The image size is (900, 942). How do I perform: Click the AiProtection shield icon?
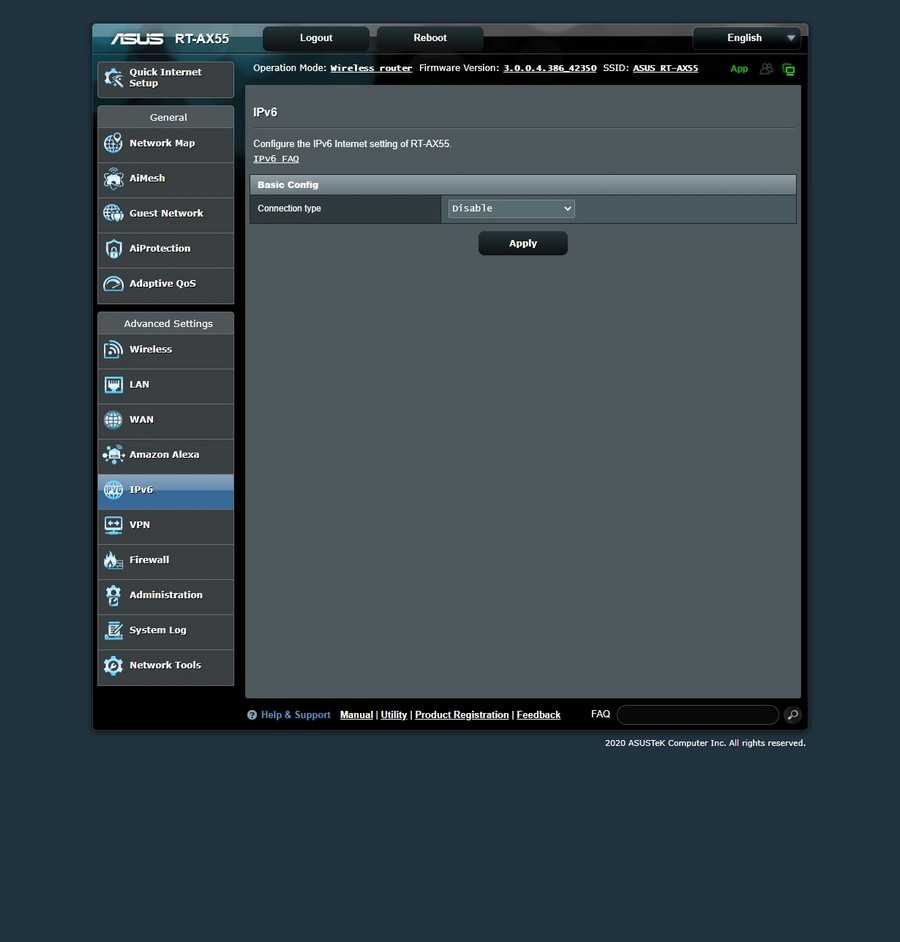coord(113,249)
